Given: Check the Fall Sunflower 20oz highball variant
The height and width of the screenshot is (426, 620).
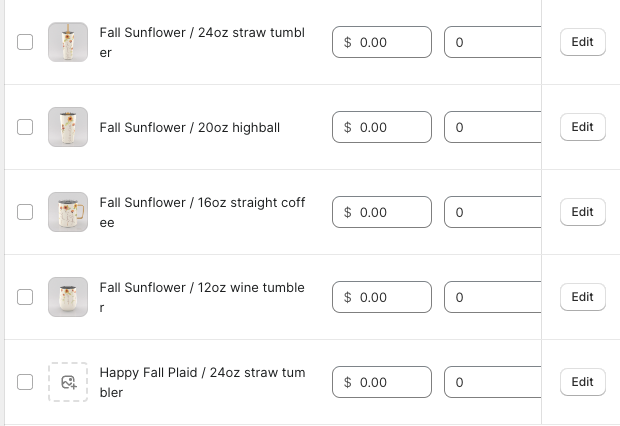Looking at the screenshot, I should (25, 127).
